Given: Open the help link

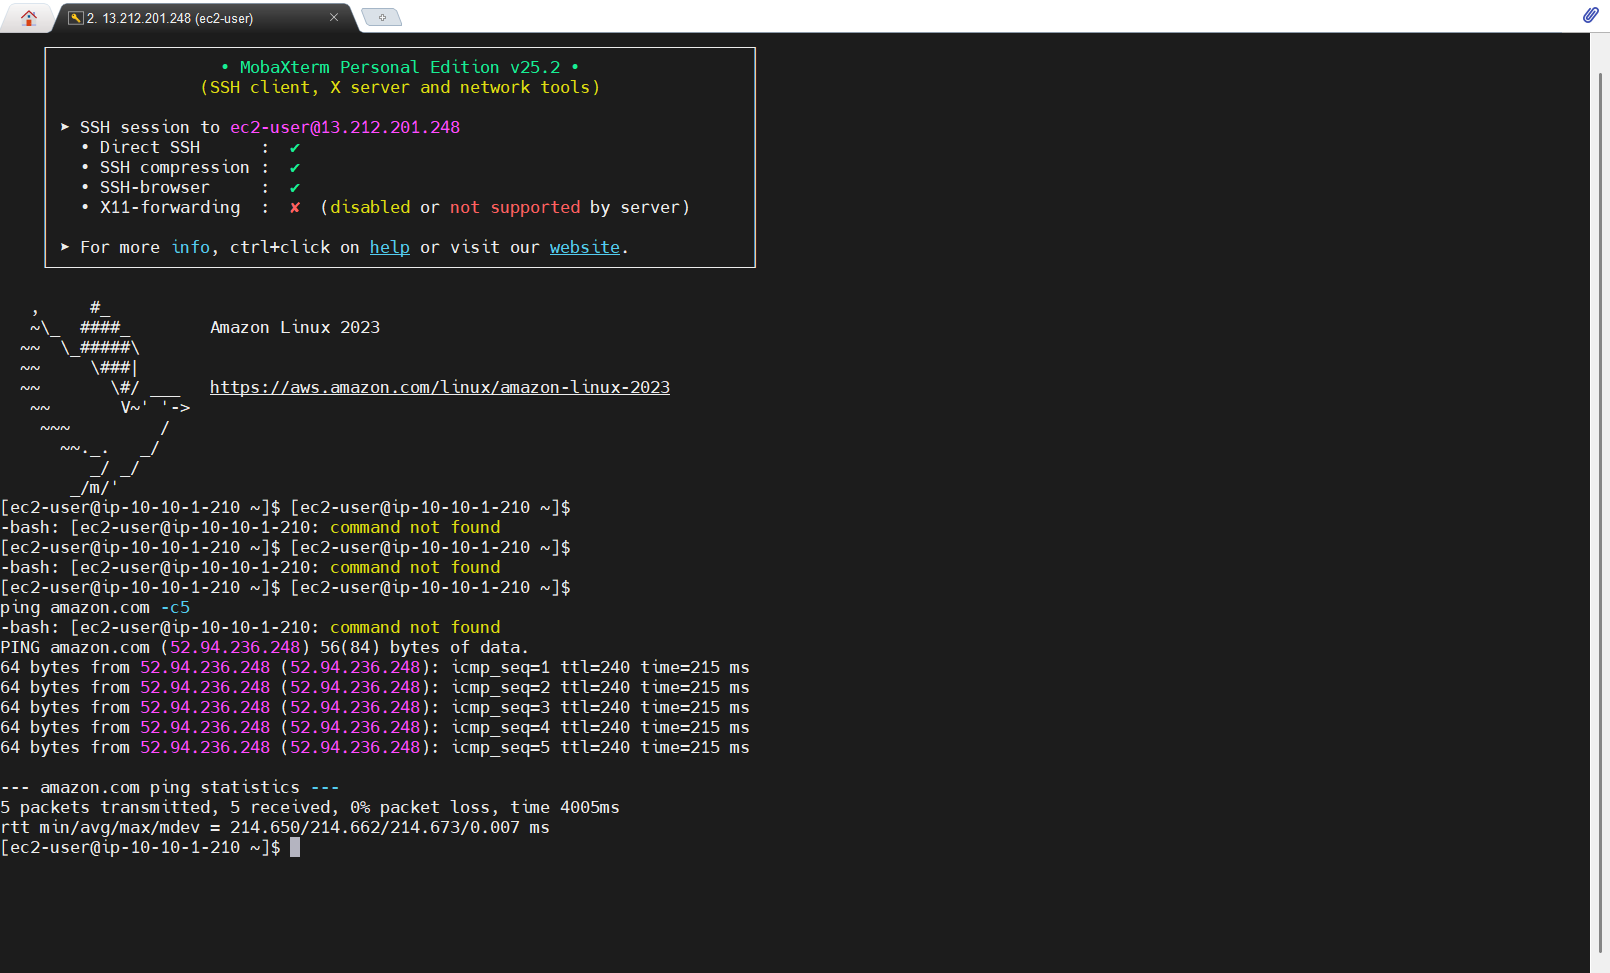Looking at the screenshot, I should (389, 247).
